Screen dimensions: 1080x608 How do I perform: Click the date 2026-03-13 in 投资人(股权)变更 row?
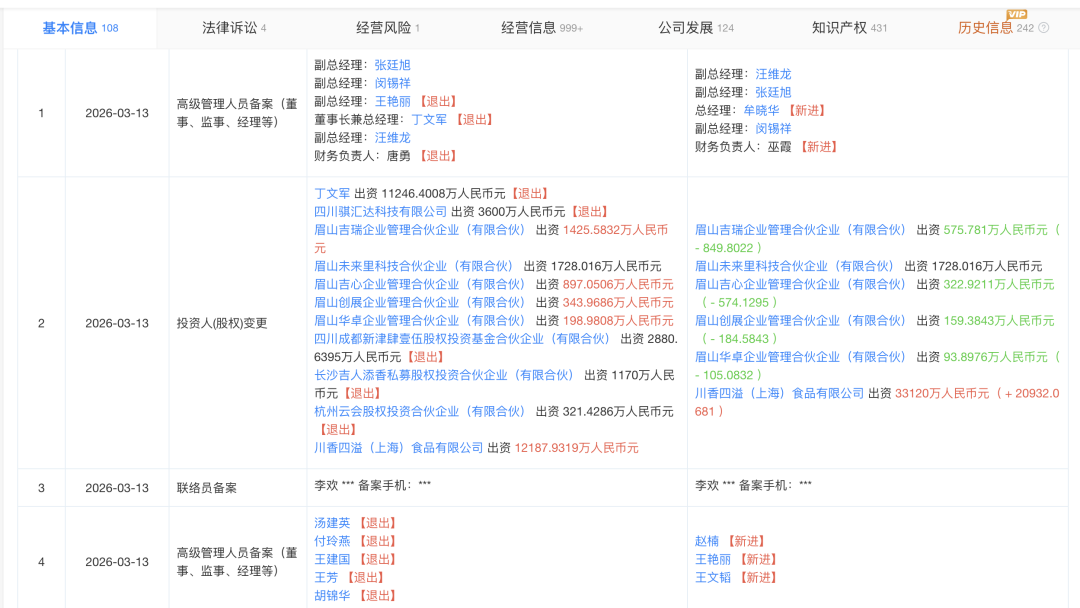coord(117,324)
